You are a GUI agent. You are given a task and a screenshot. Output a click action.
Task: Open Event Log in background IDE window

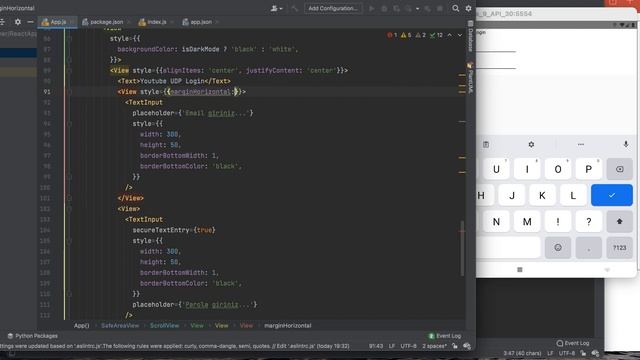pyautogui.click(x=573, y=343)
